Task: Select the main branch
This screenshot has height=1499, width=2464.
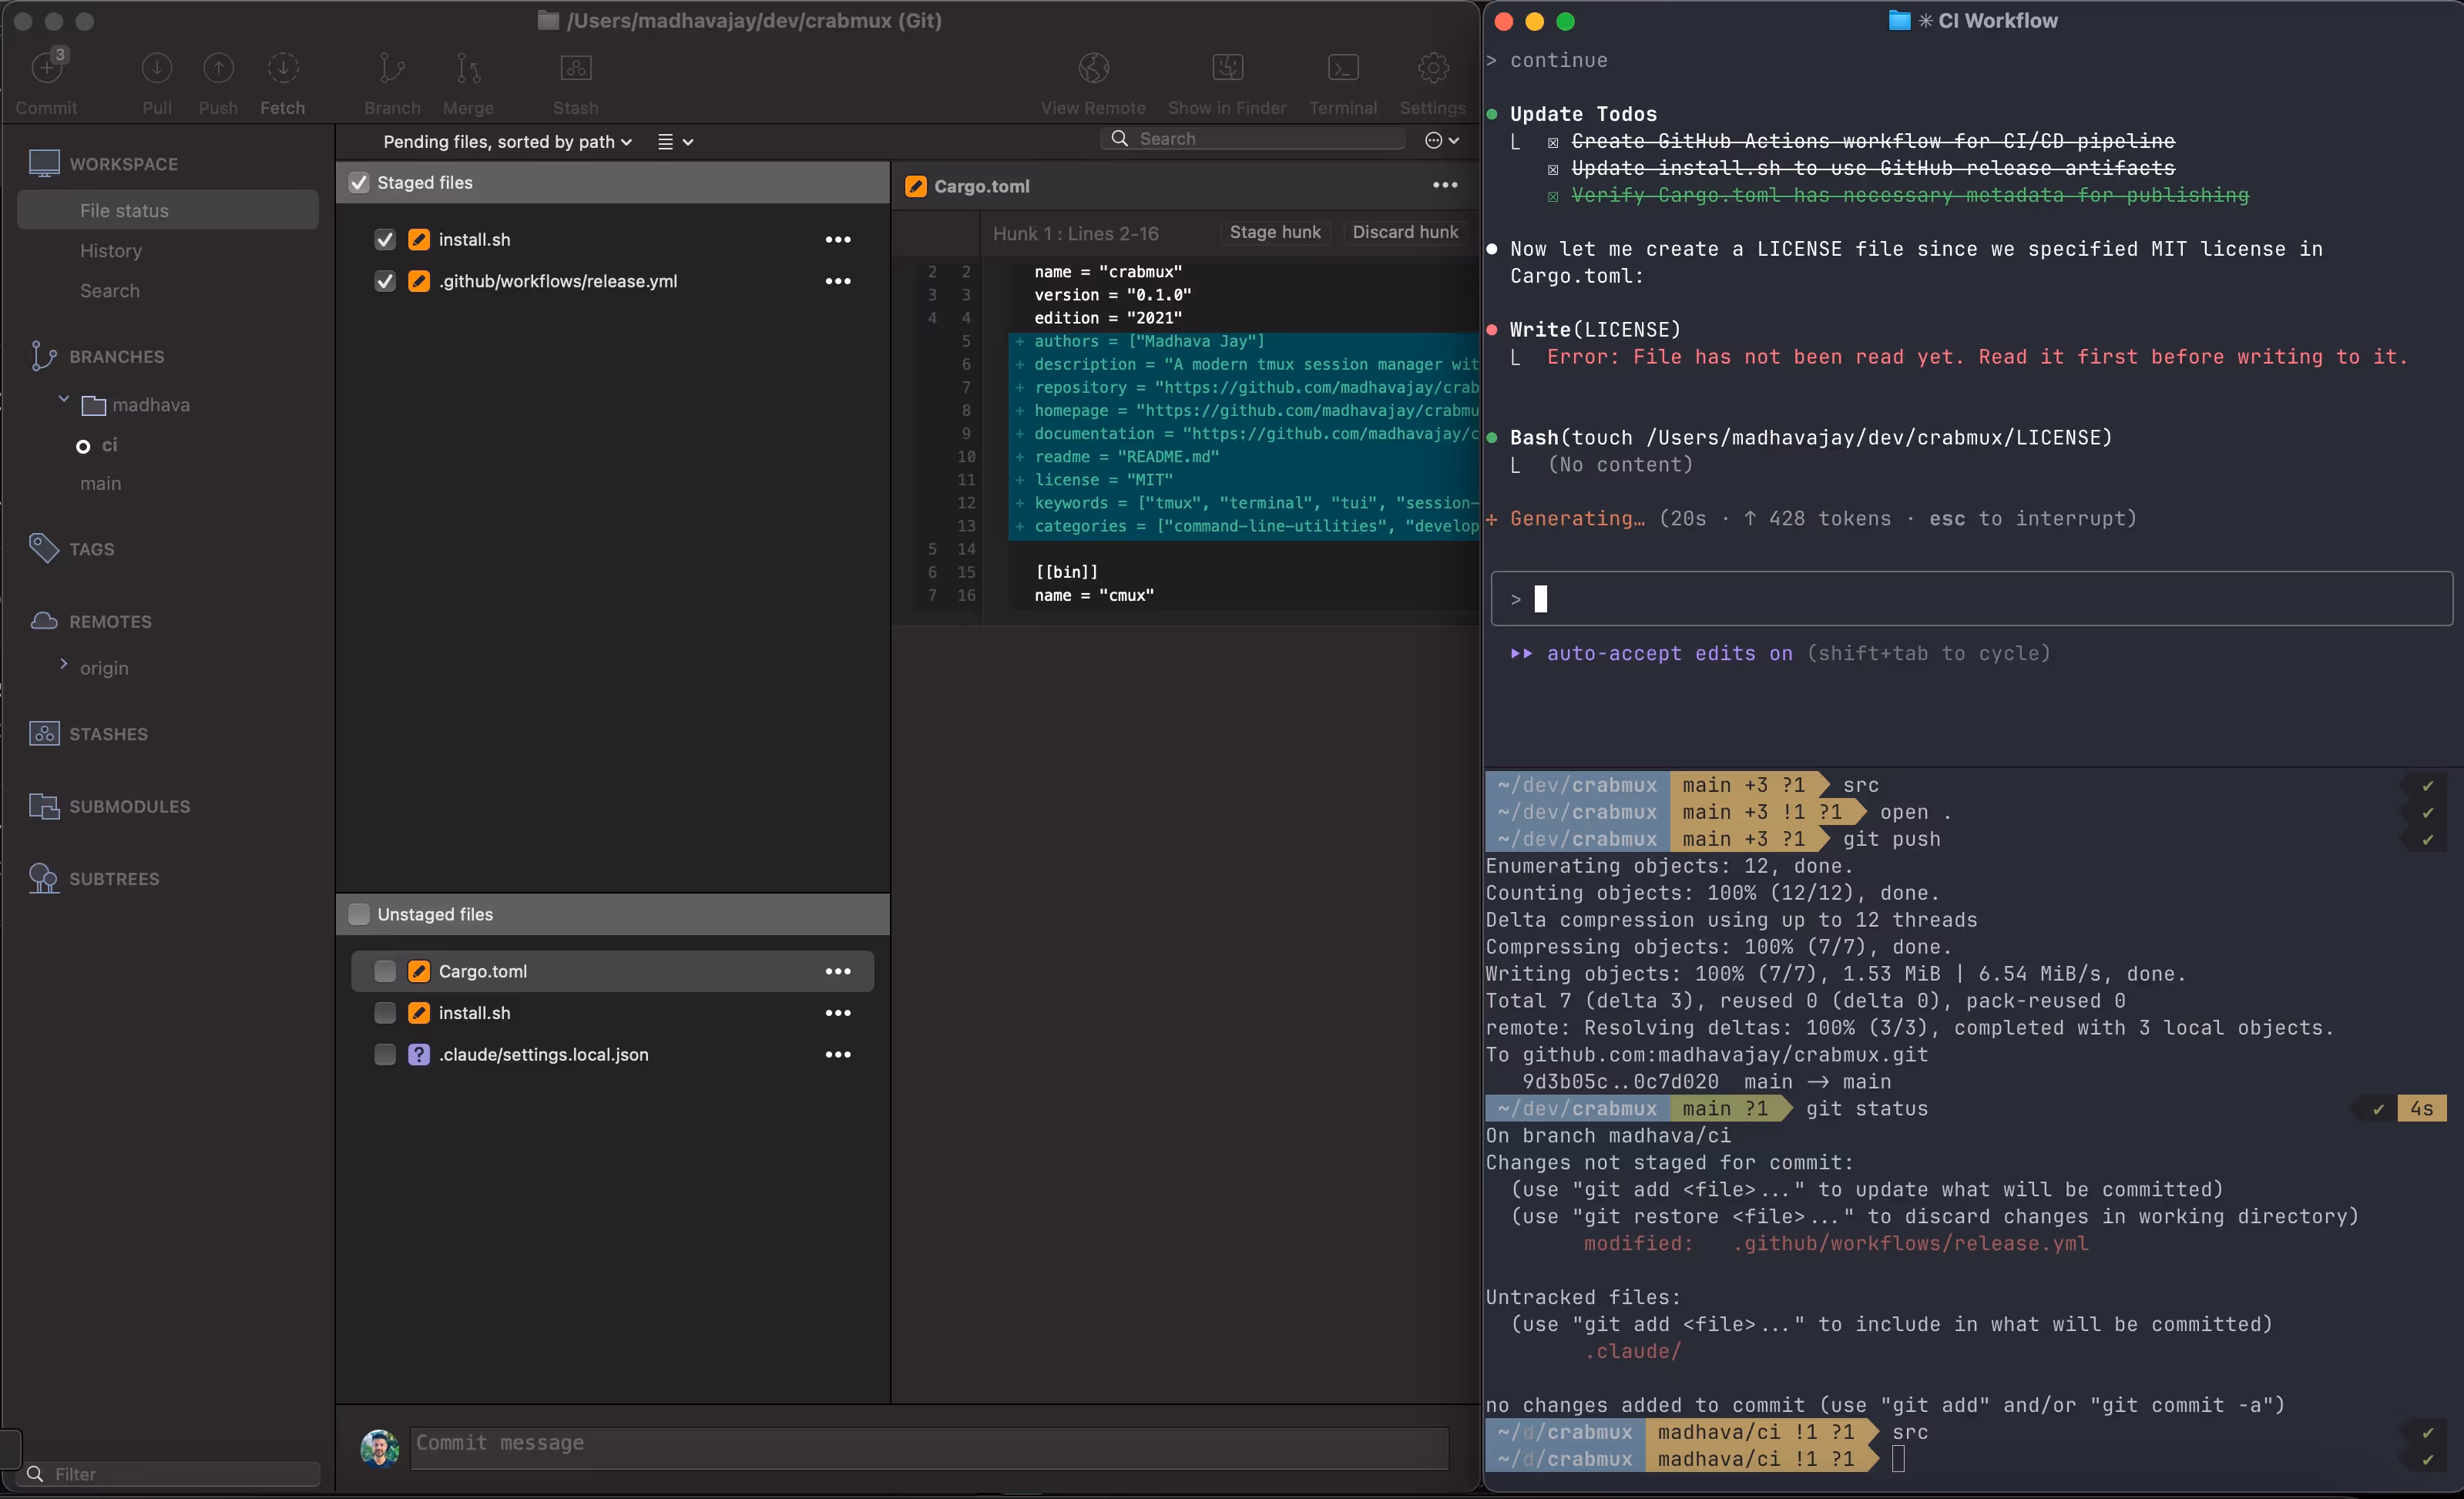Action: click(100, 483)
